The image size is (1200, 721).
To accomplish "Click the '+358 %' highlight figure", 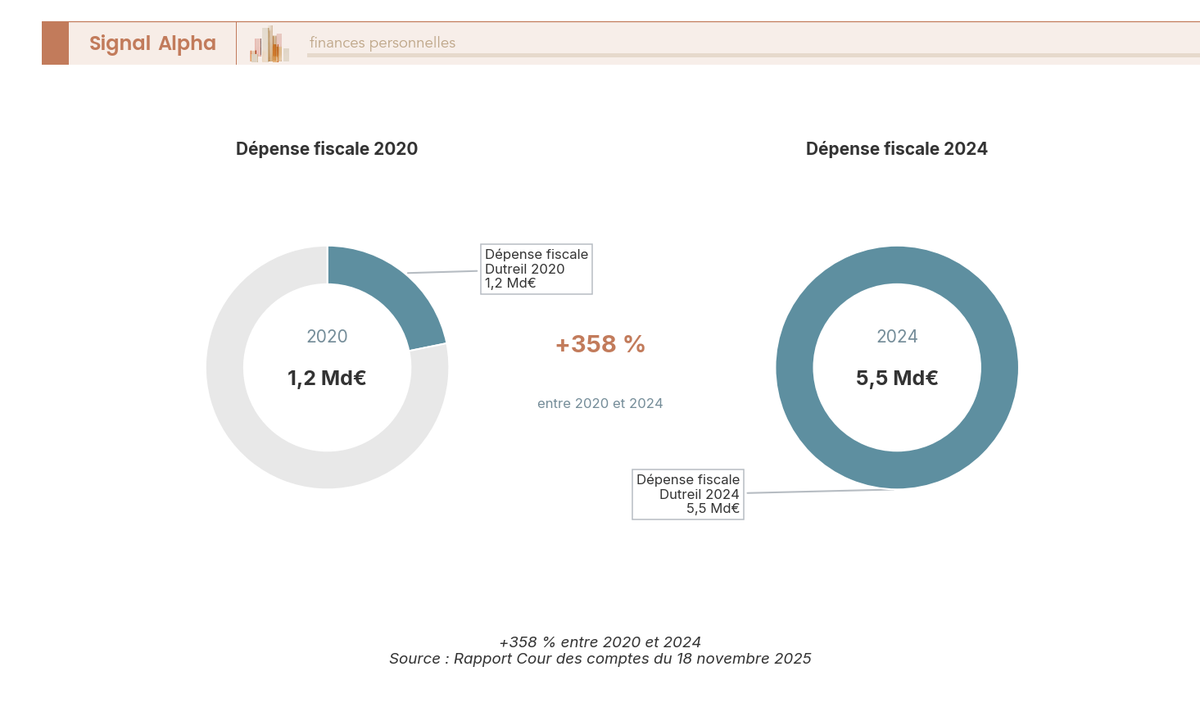I will 600,344.
